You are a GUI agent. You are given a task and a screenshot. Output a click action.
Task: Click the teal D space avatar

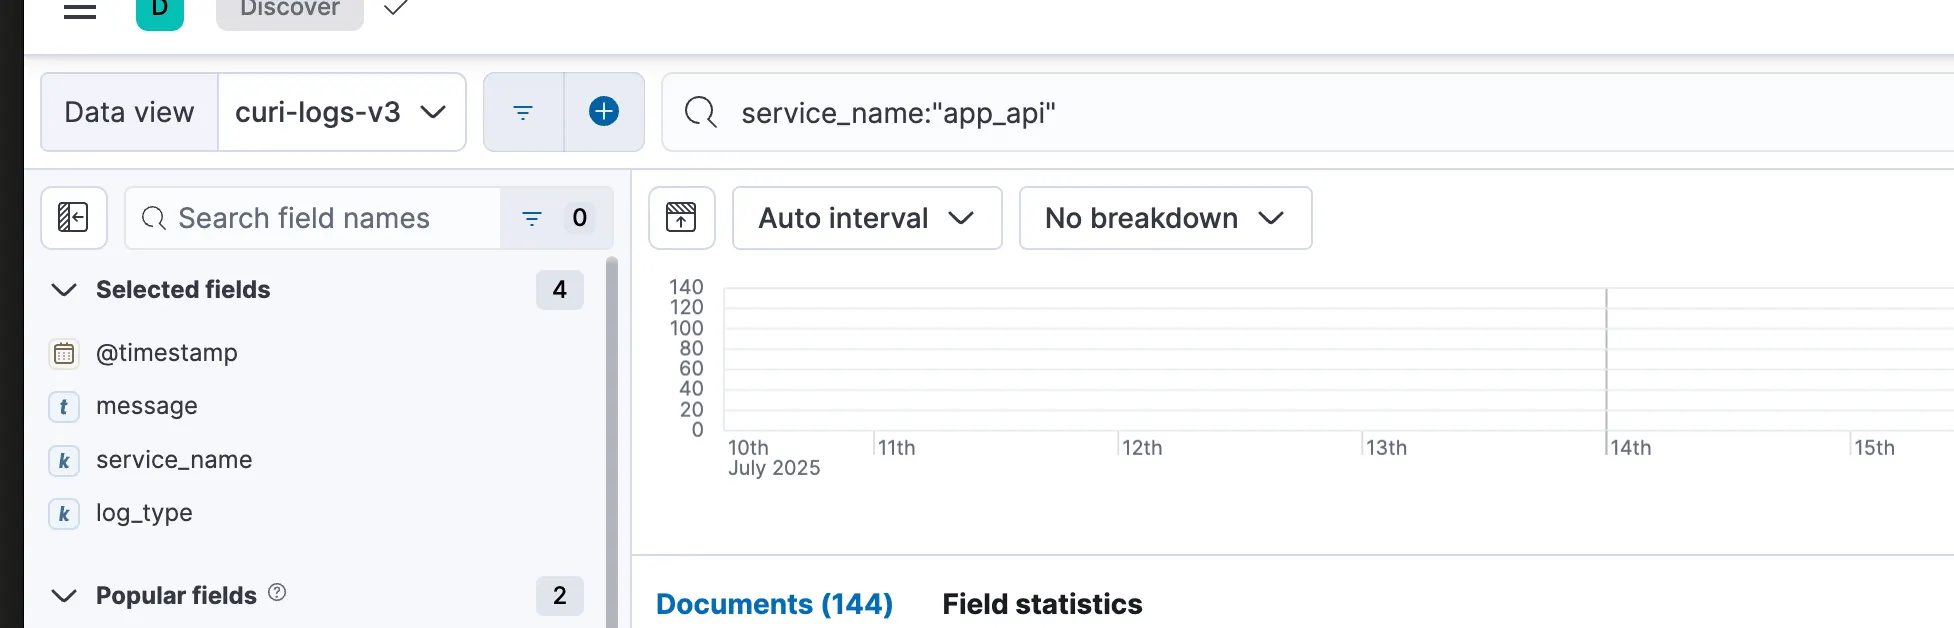[160, 10]
